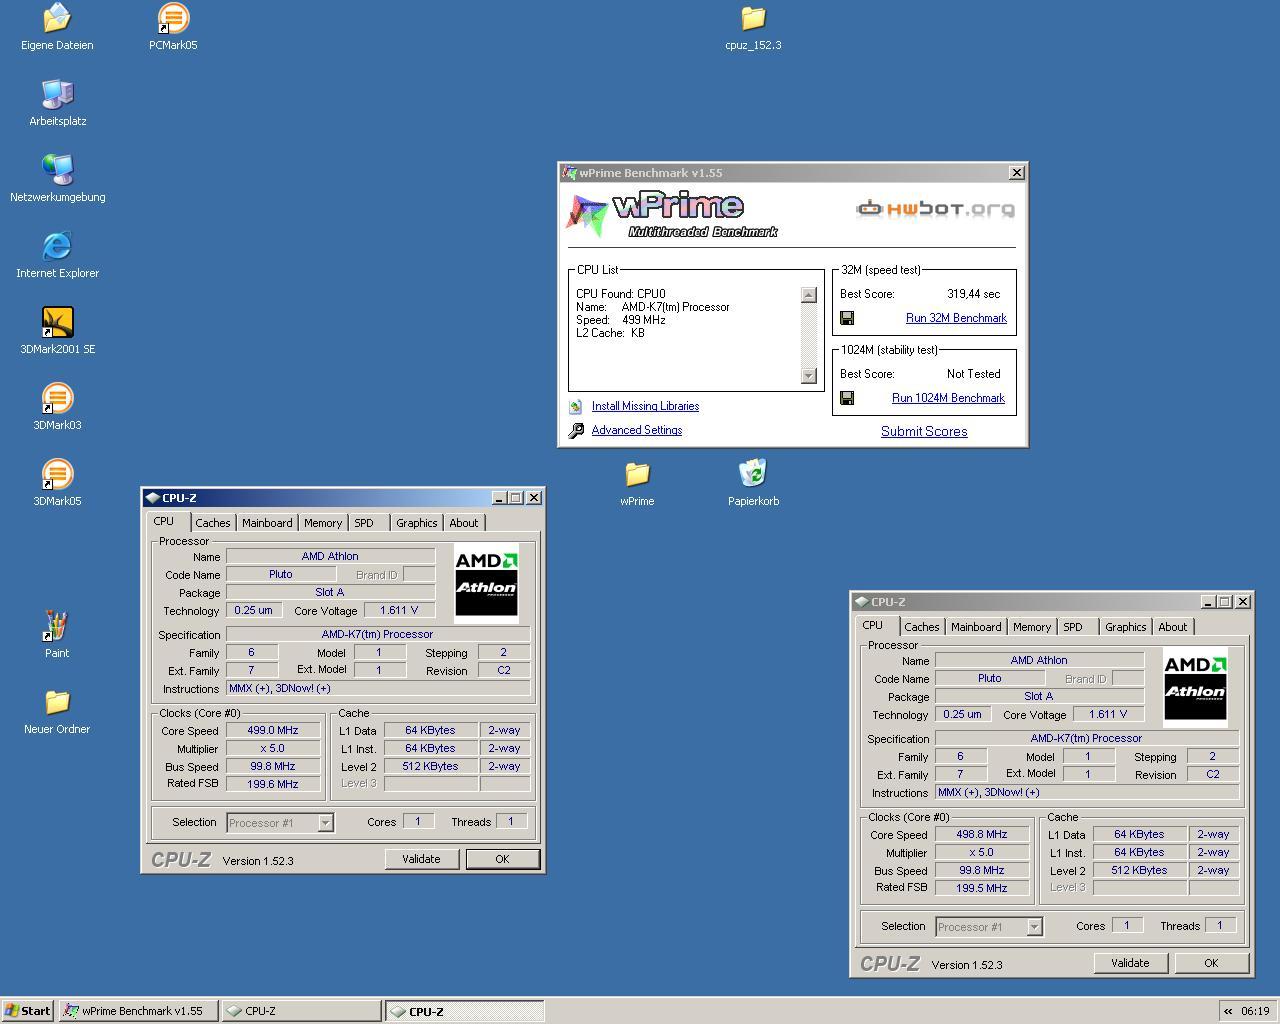Click taskbar clock showing 06:19
The height and width of the screenshot is (1024, 1280).
click(1255, 1011)
